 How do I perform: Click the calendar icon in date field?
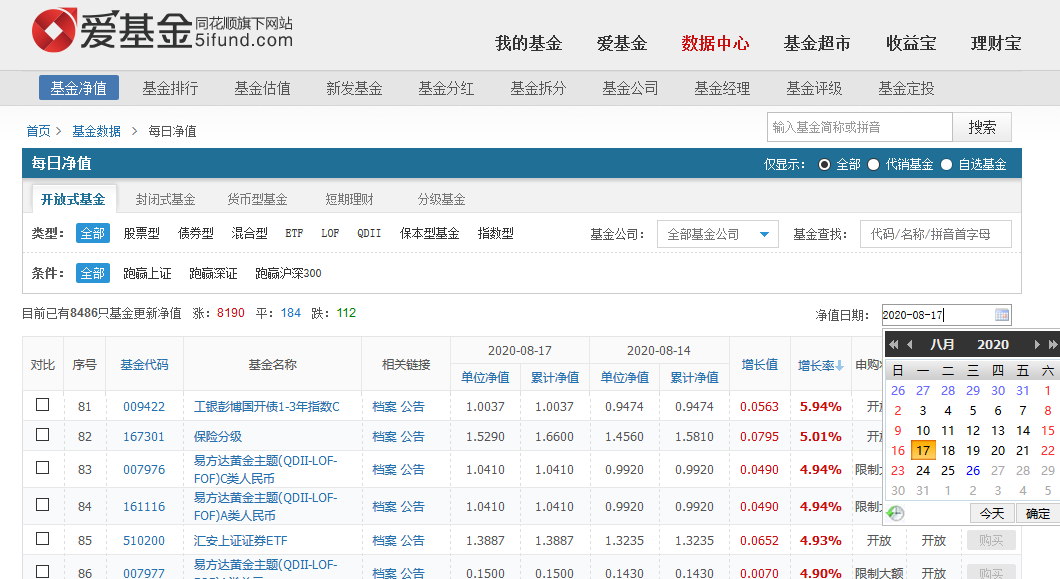pos(1002,315)
